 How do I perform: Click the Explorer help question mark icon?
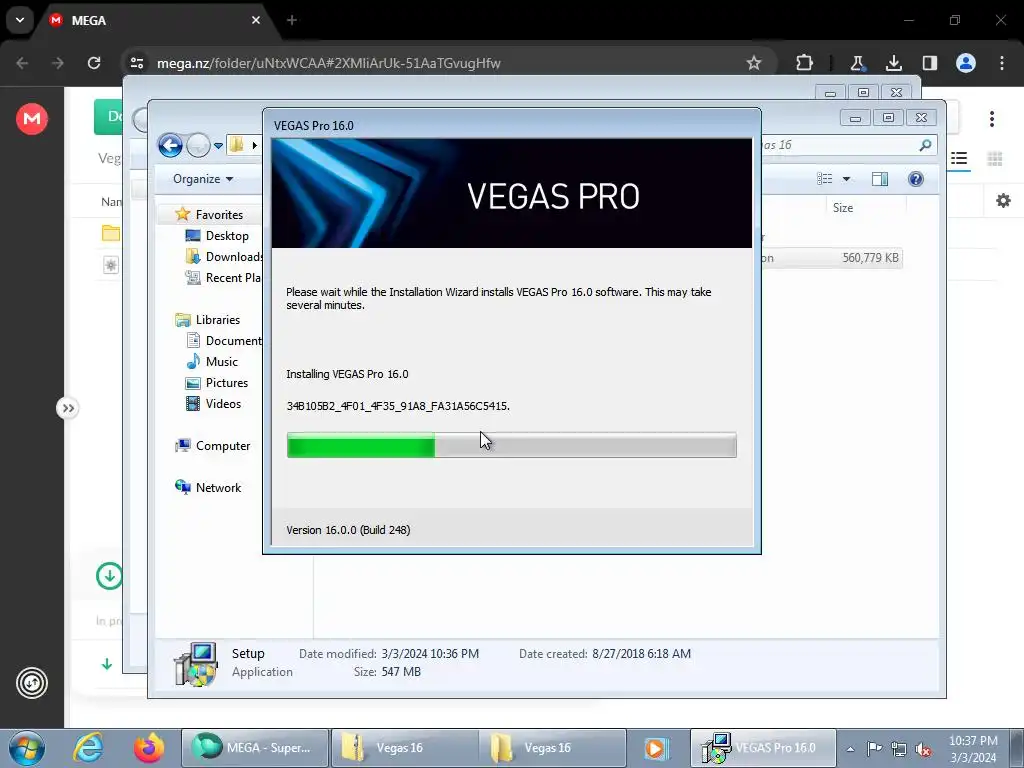[x=916, y=179]
